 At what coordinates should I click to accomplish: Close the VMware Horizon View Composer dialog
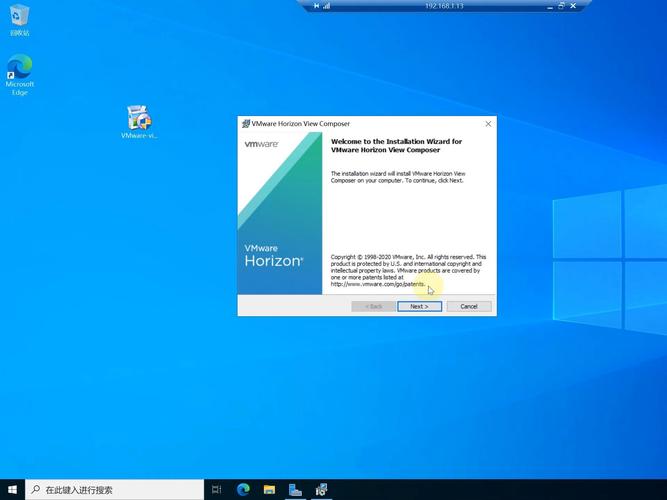click(x=488, y=124)
